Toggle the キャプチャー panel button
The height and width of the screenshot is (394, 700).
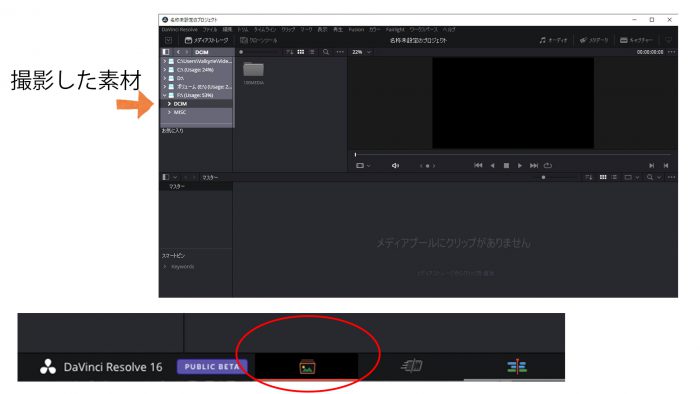pyautogui.click(x=636, y=40)
